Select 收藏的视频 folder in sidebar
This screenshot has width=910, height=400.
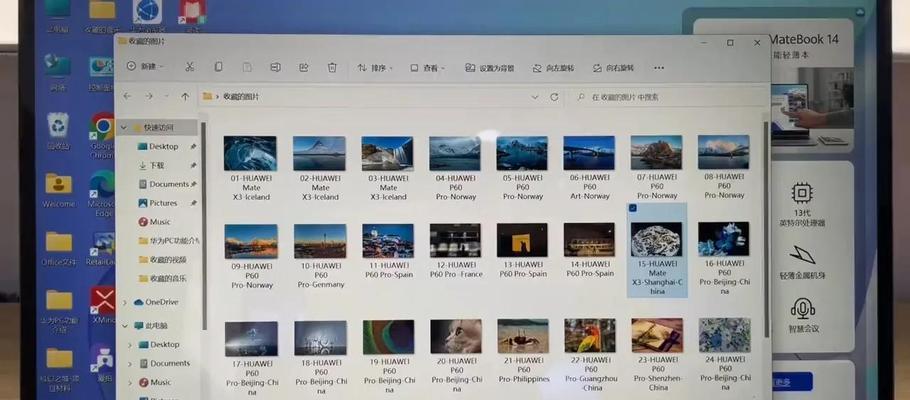pyautogui.click(x=163, y=260)
